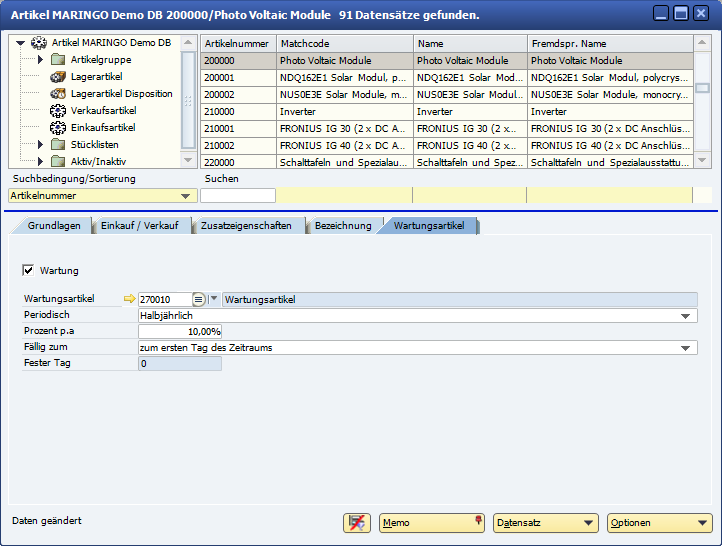Click the Einkaufsartikel gear icon
The width and height of the screenshot is (722, 546).
58,128
